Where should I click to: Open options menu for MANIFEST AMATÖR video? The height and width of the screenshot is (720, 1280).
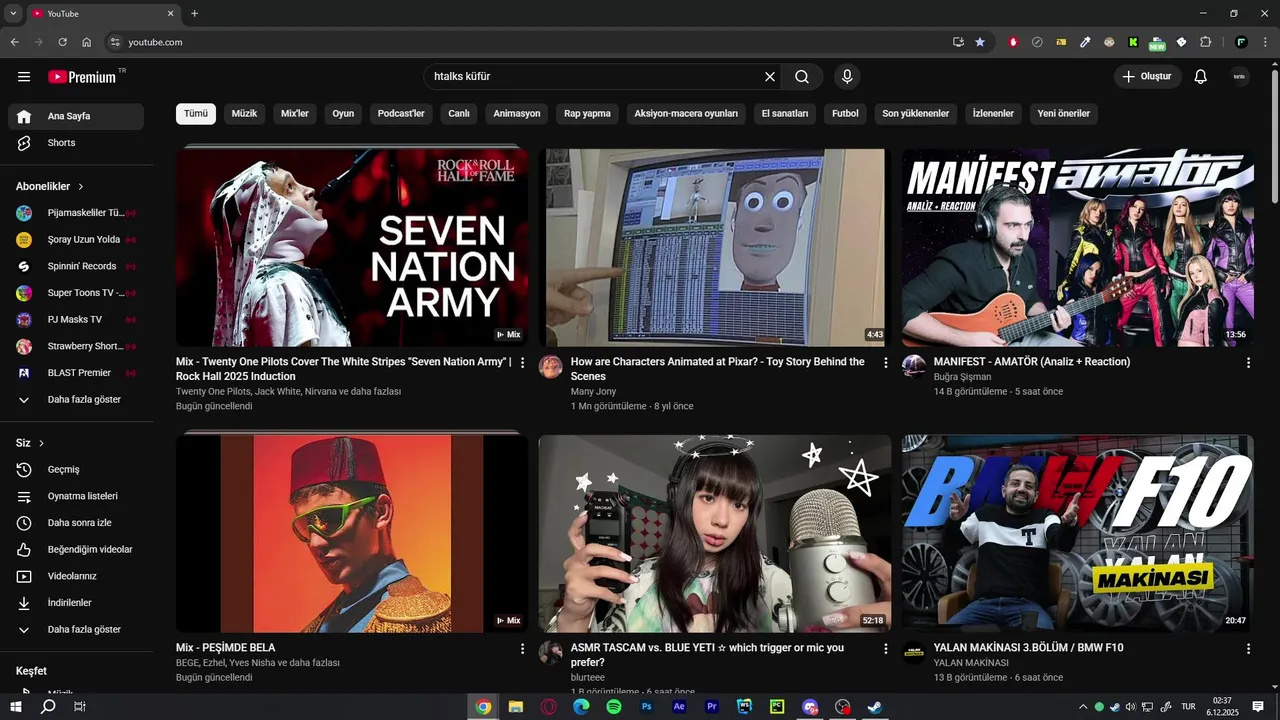click(x=1248, y=363)
